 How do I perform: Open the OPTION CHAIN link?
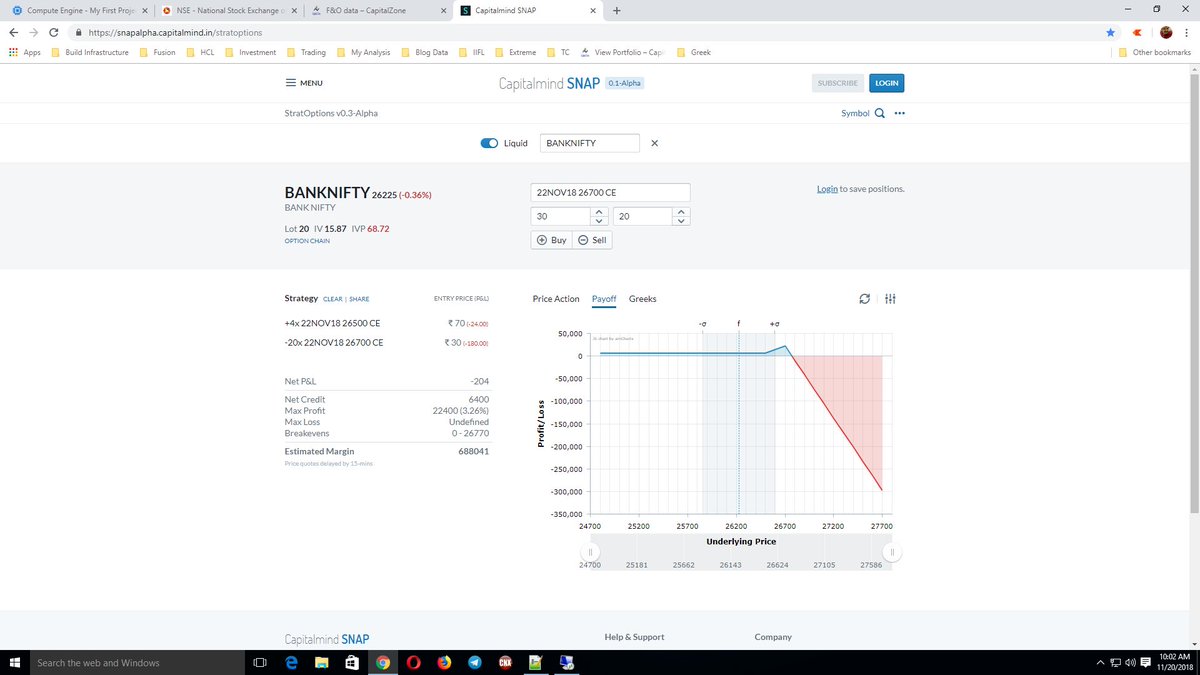pyautogui.click(x=307, y=241)
